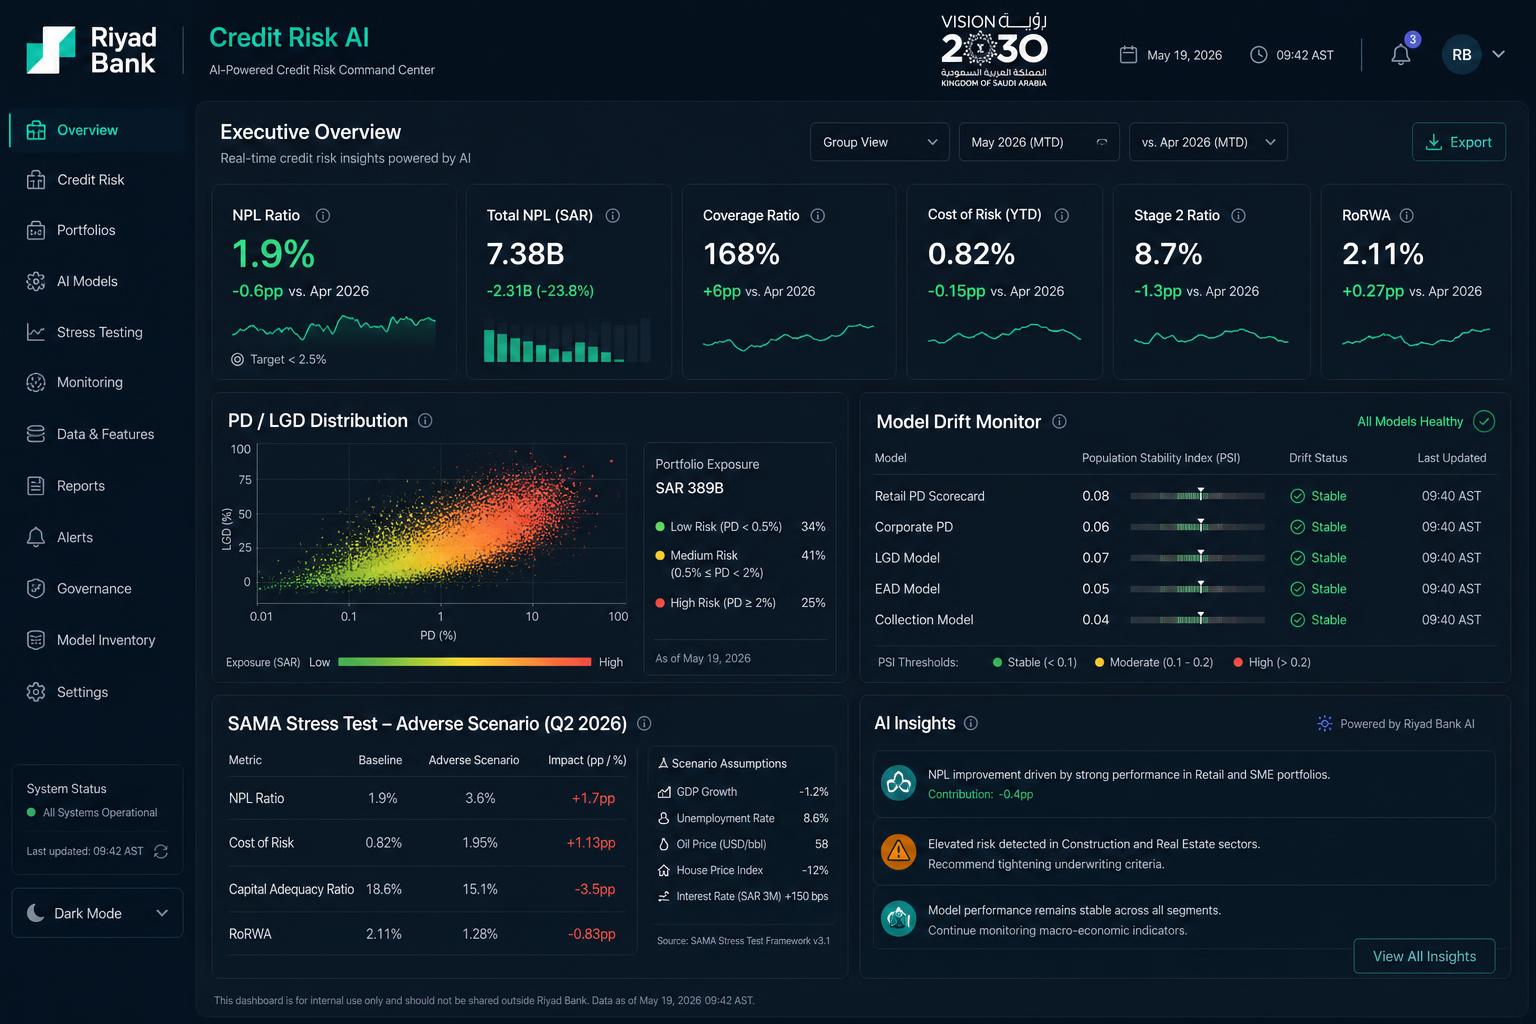Click the Powered by Riyad Bank AI sparkle icon
This screenshot has width=1536, height=1024.
point(1325,723)
